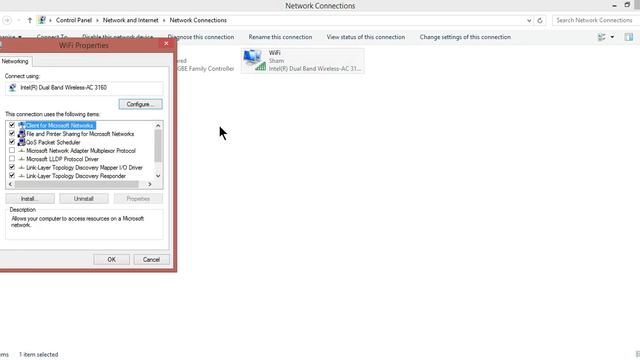Open the change view icon
Image resolution: width=640 pixels, height=360 pixels.
click(601, 37)
